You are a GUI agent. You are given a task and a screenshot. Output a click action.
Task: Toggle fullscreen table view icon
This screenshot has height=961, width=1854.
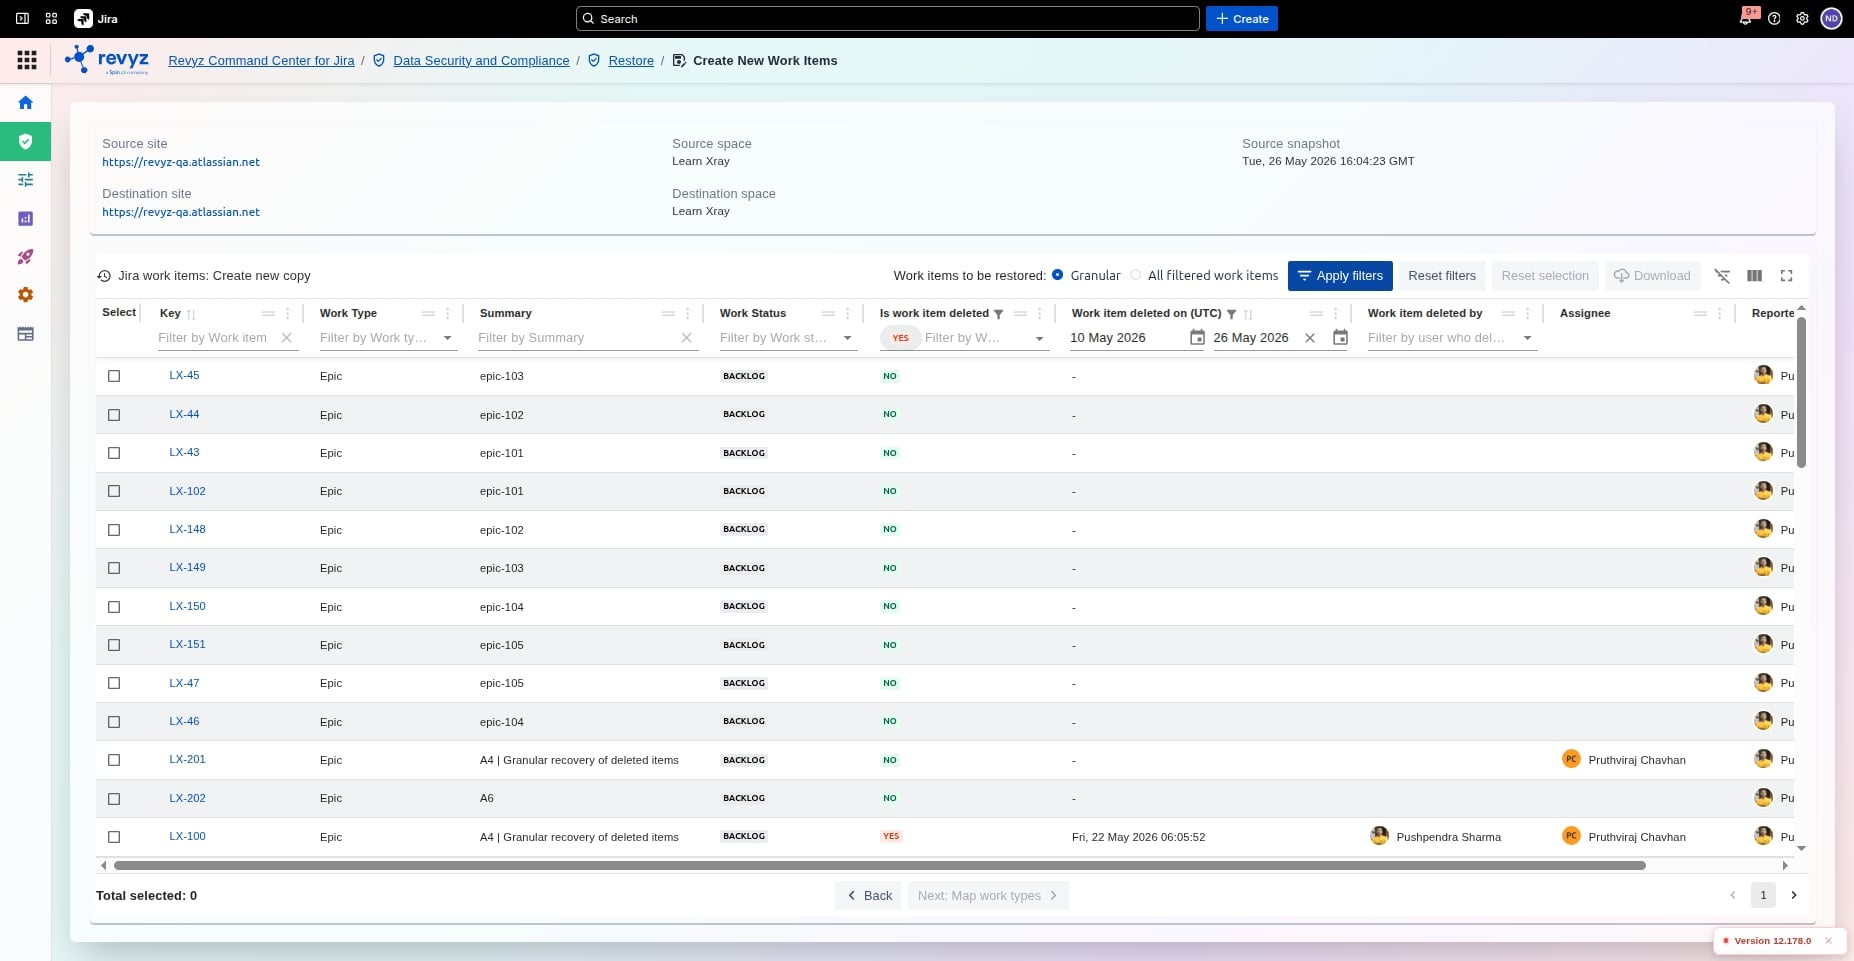point(1786,276)
